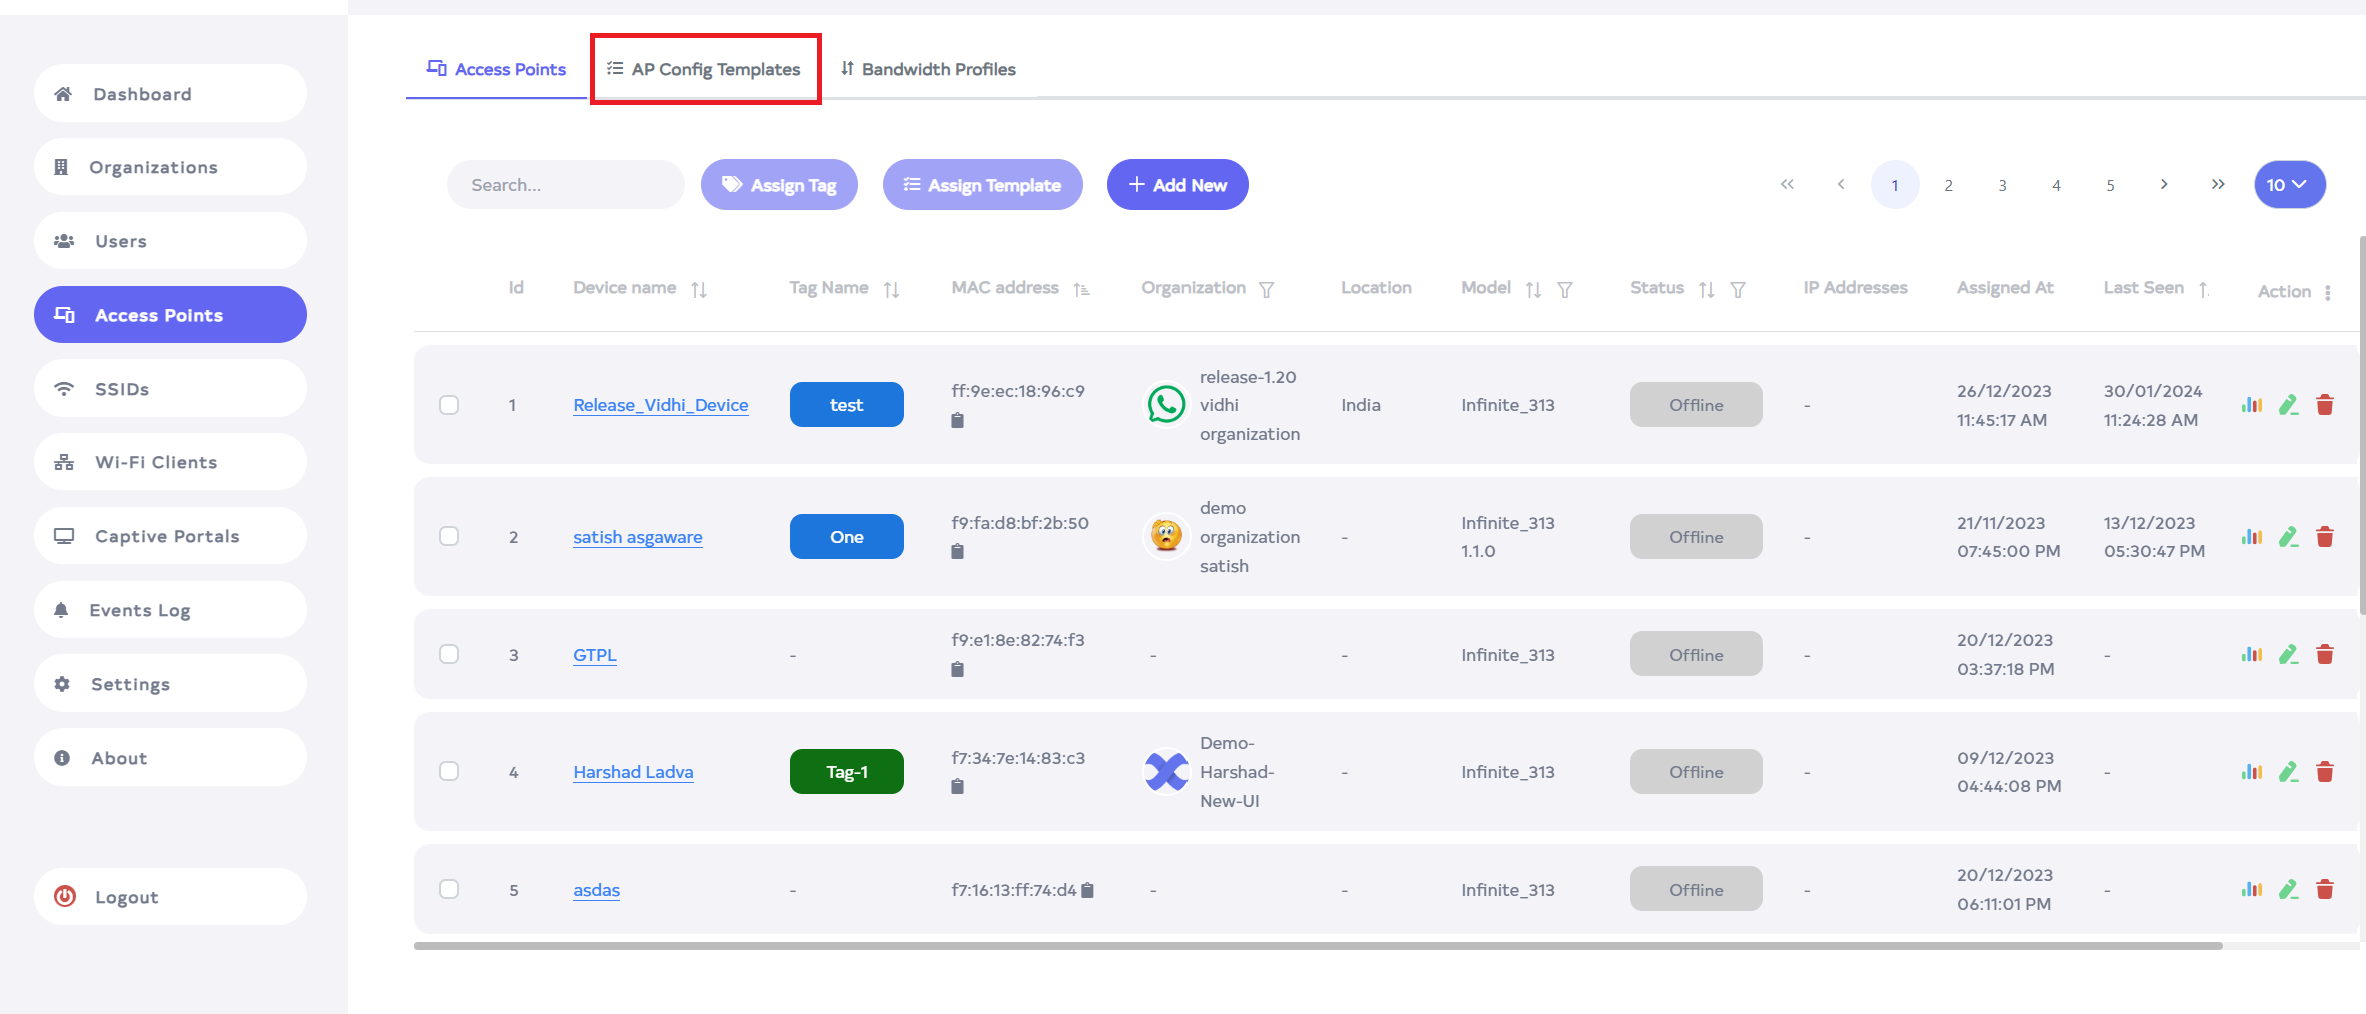Image resolution: width=2366 pixels, height=1014 pixels.
Task: Click the statistics chart icon for Release_Vidhi_Device
Action: [x=2251, y=405]
